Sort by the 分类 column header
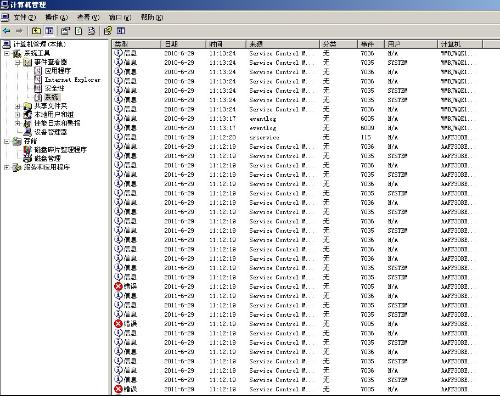The width and height of the screenshot is (500, 396). [339, 44]
